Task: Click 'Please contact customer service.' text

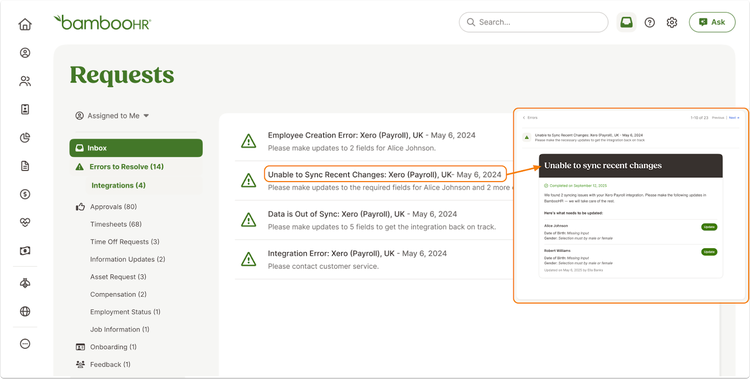Action: click(323, 266)
